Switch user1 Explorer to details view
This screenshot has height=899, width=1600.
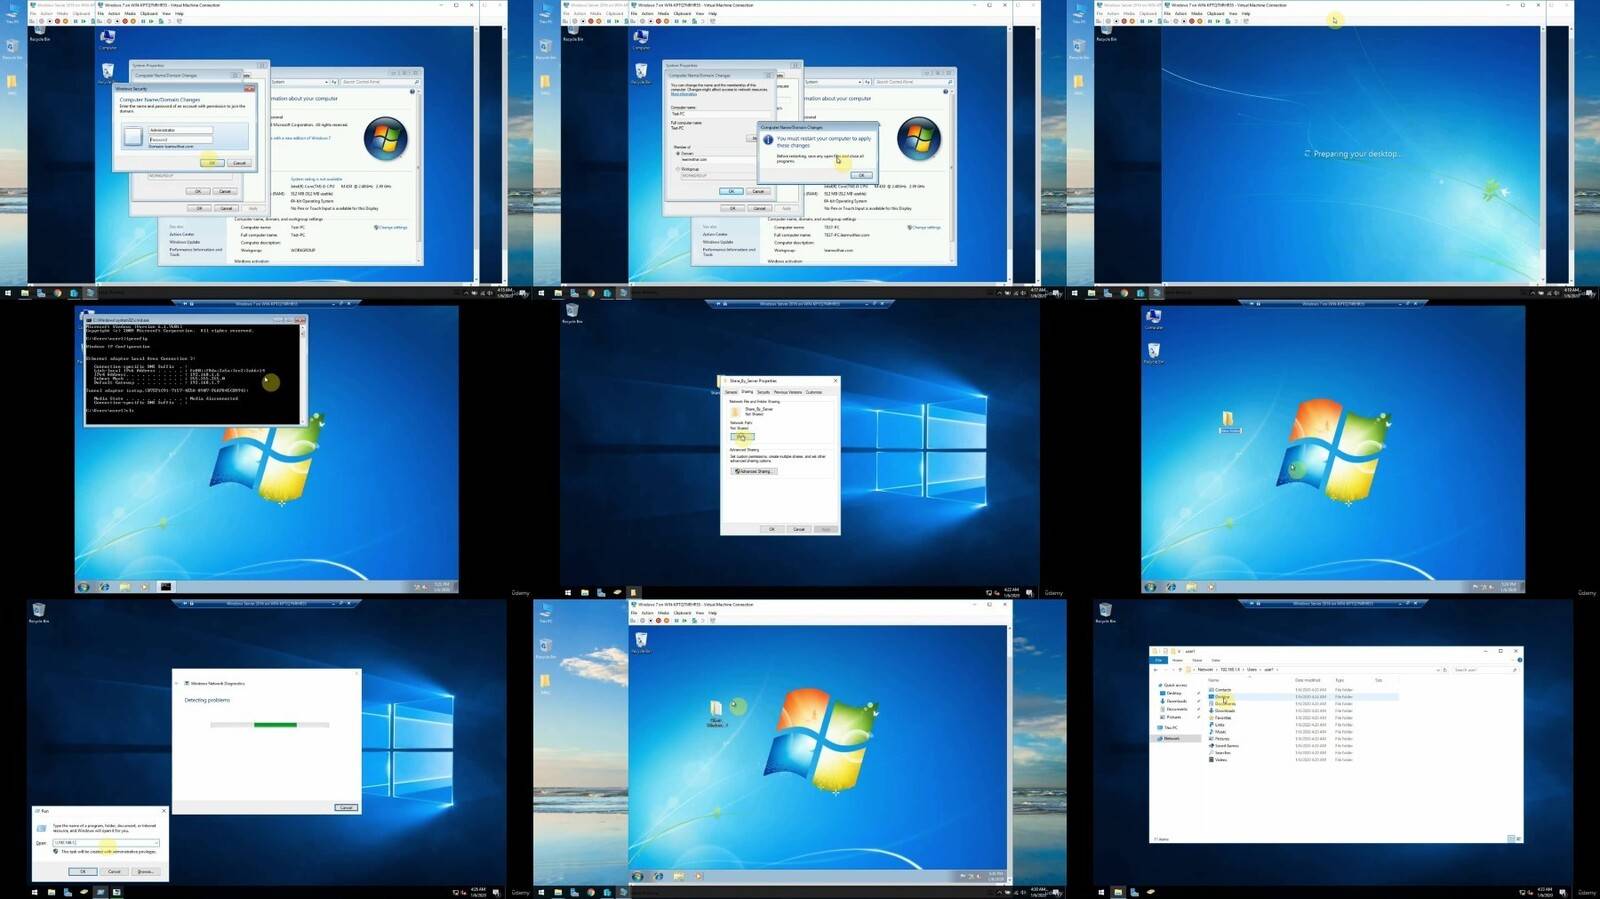pos(1510,838)
